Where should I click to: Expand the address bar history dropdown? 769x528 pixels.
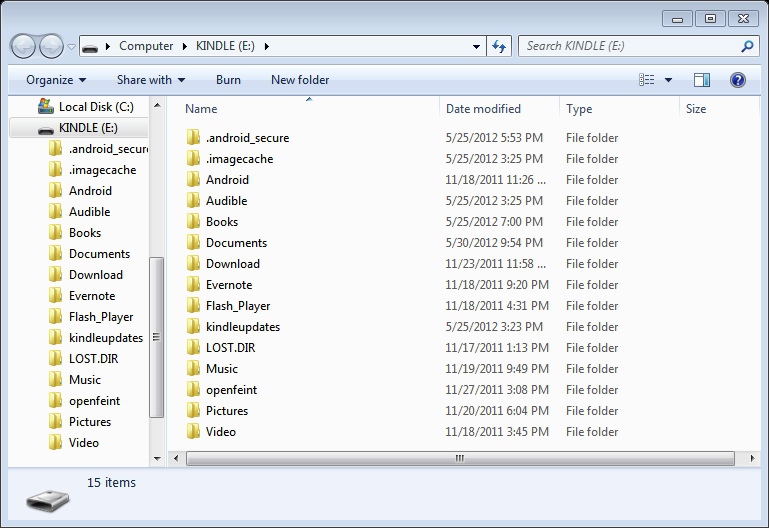click(477, 46)
